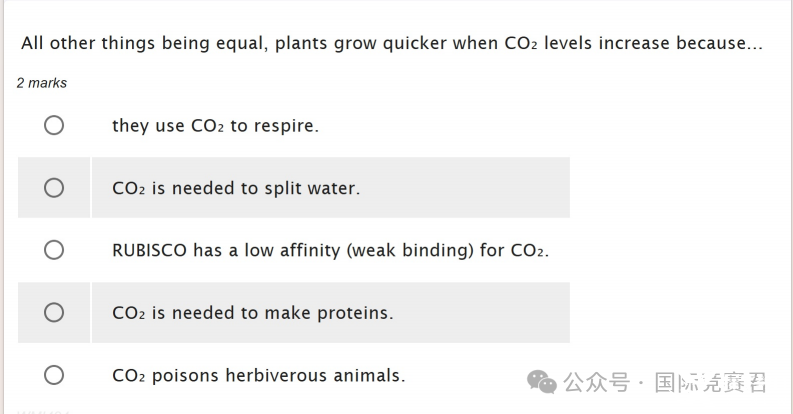Screen dimensions: 793x414
Task: Click the 'CO₂ poisons herbiverous animals.' text
Action: click(258, 376)
